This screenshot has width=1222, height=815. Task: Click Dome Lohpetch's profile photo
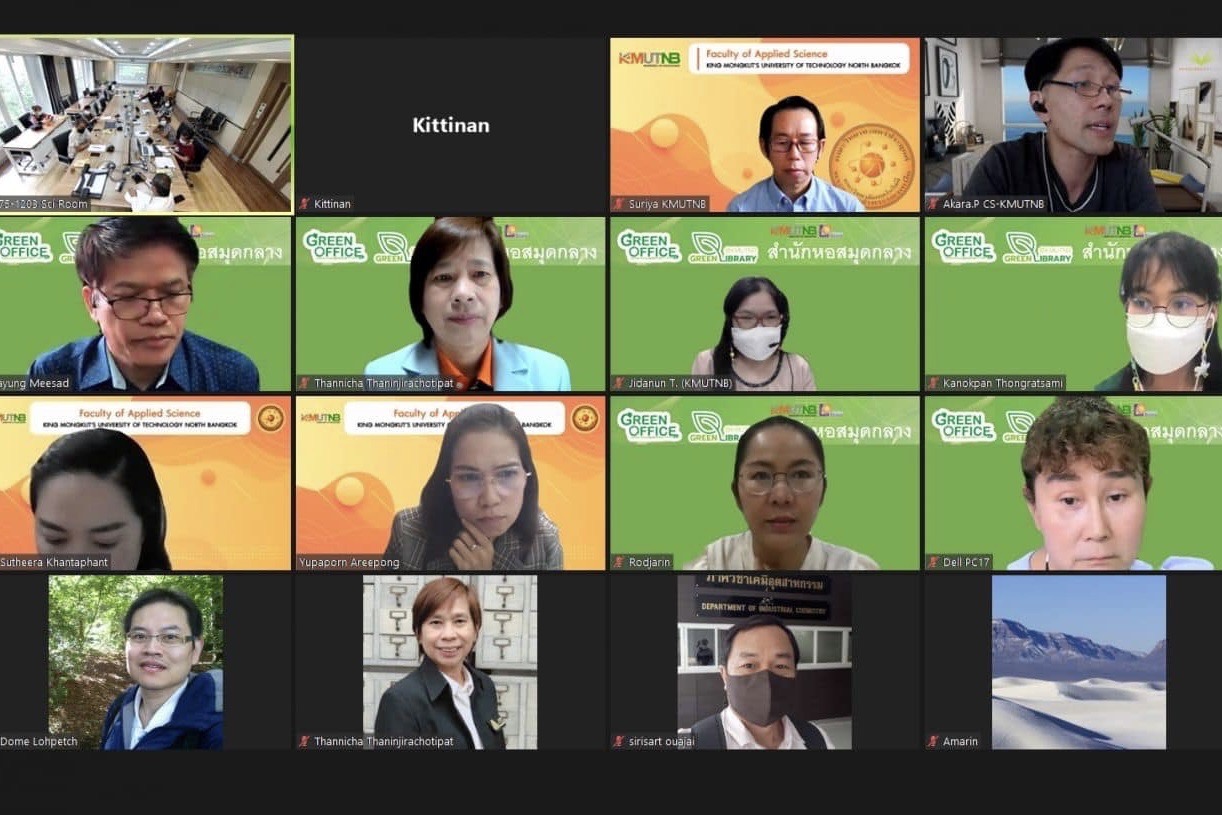(136, 662)
